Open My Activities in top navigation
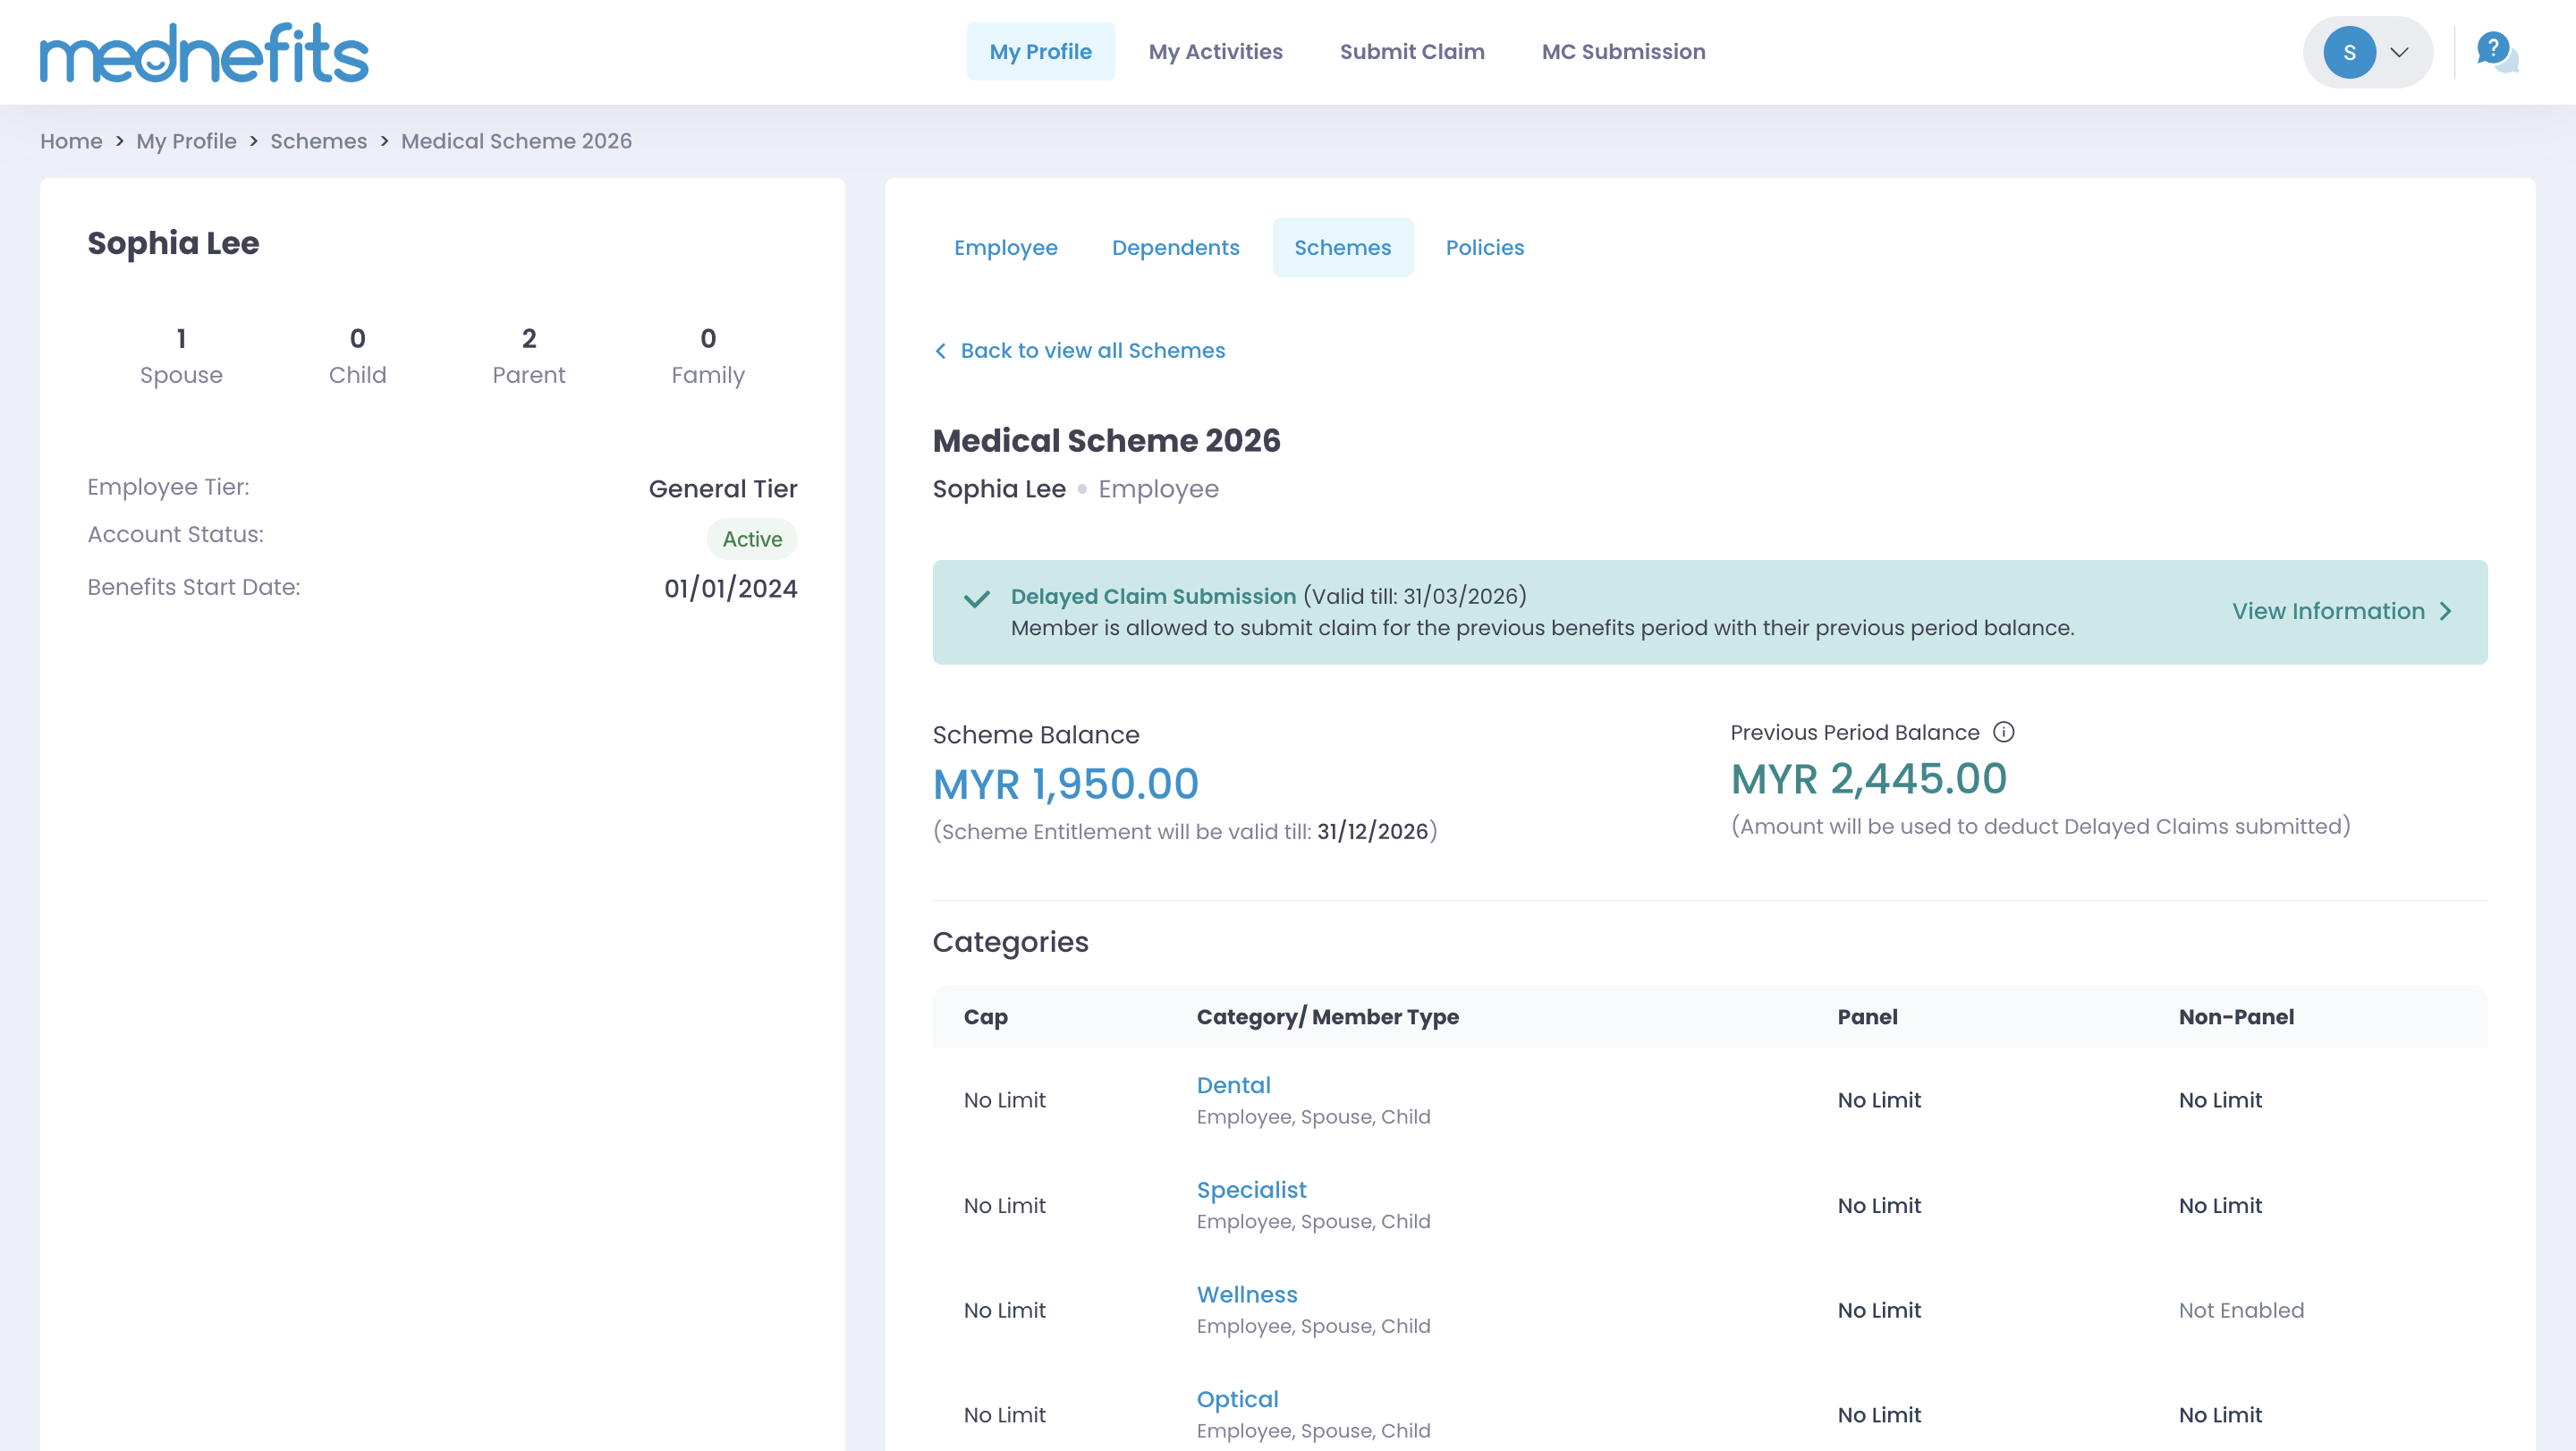This screenshot has height=1451, width=2576. tap(1215, 52)
